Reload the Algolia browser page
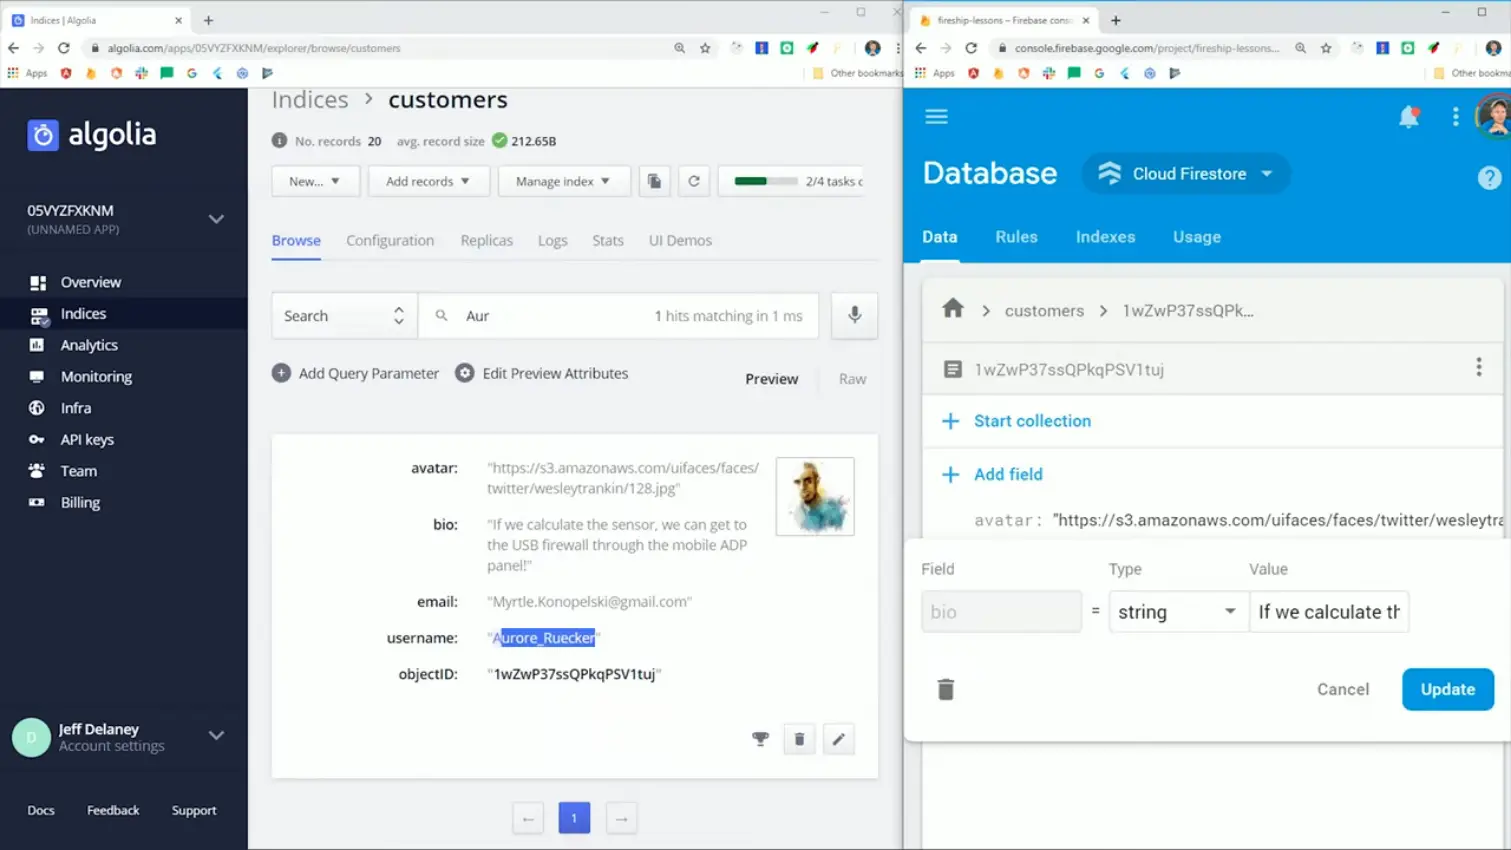 63,48
